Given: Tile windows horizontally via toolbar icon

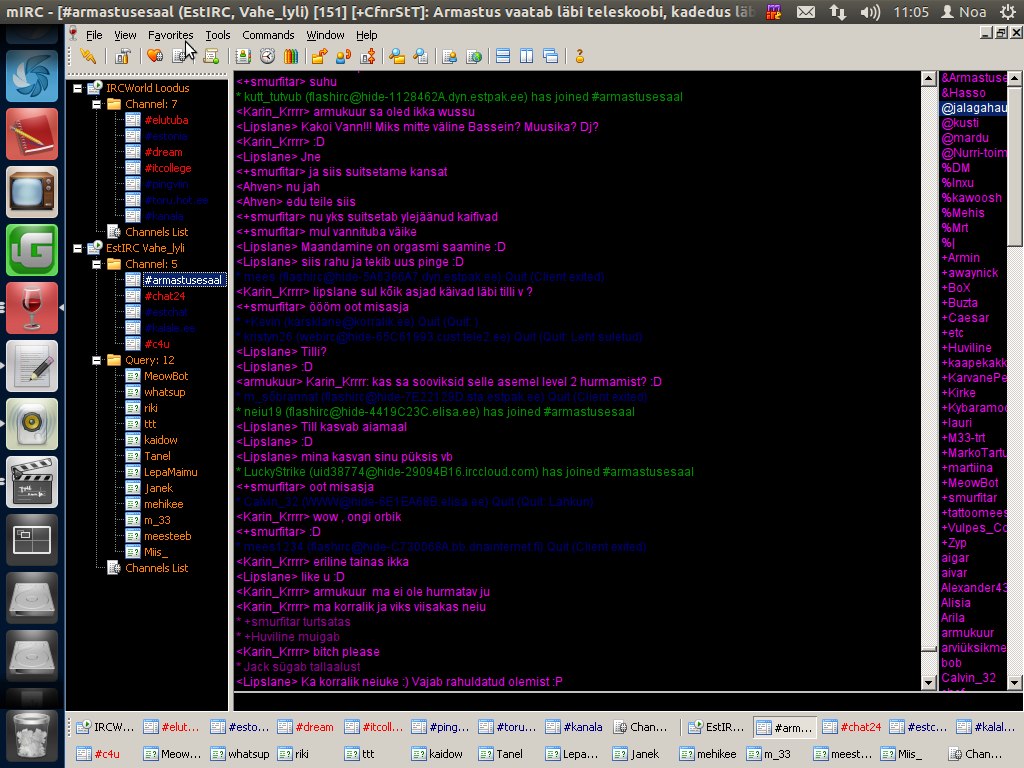Looking at the screenshot, I should point(503,57).
